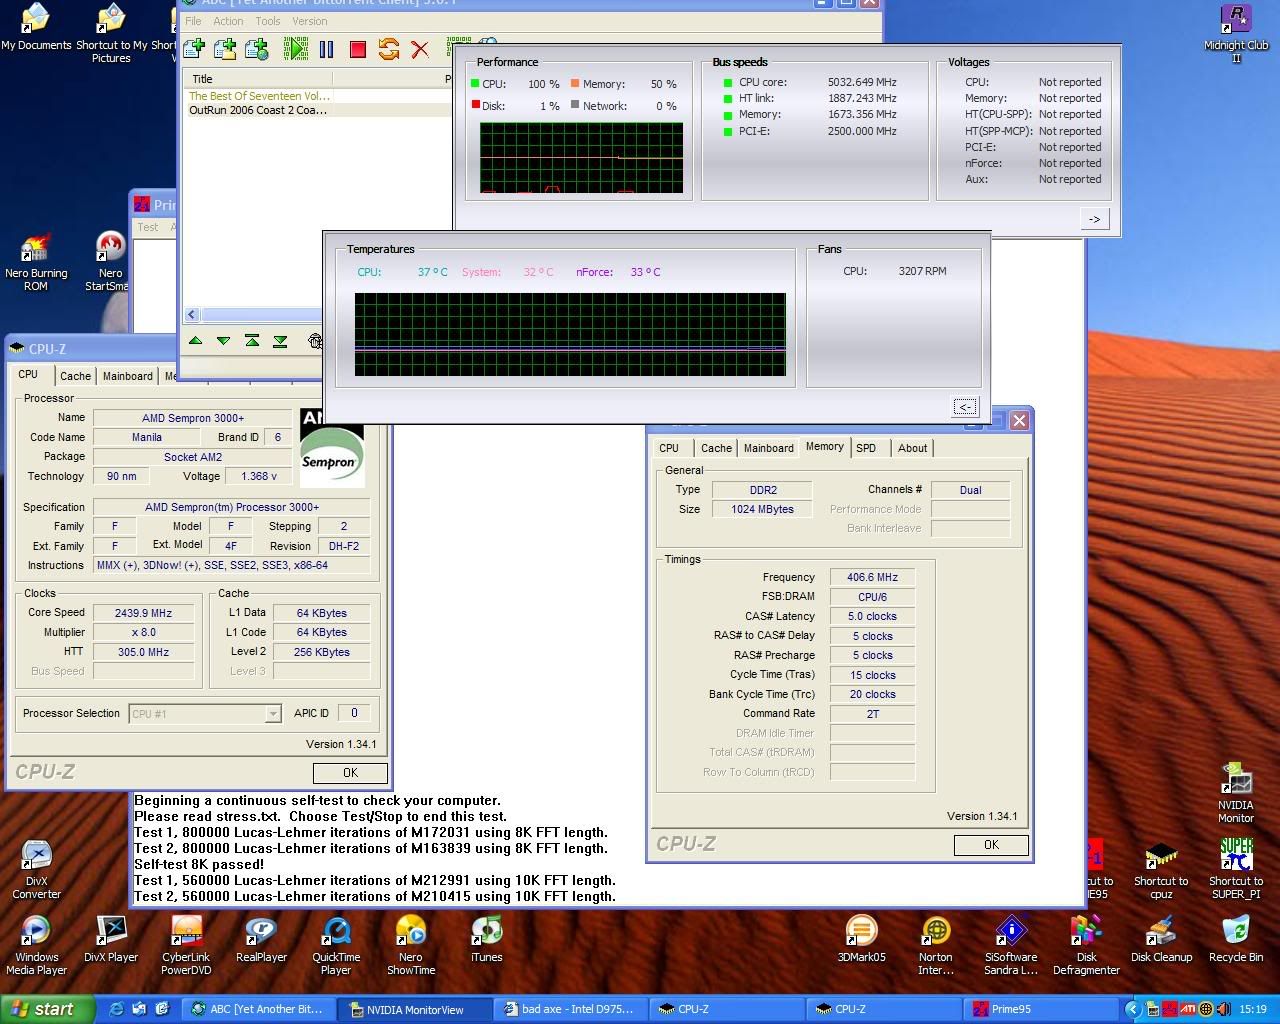1280x1024 pixels.
Task: Click OK in CPU-Z Memory window
Action: [991, 845]
